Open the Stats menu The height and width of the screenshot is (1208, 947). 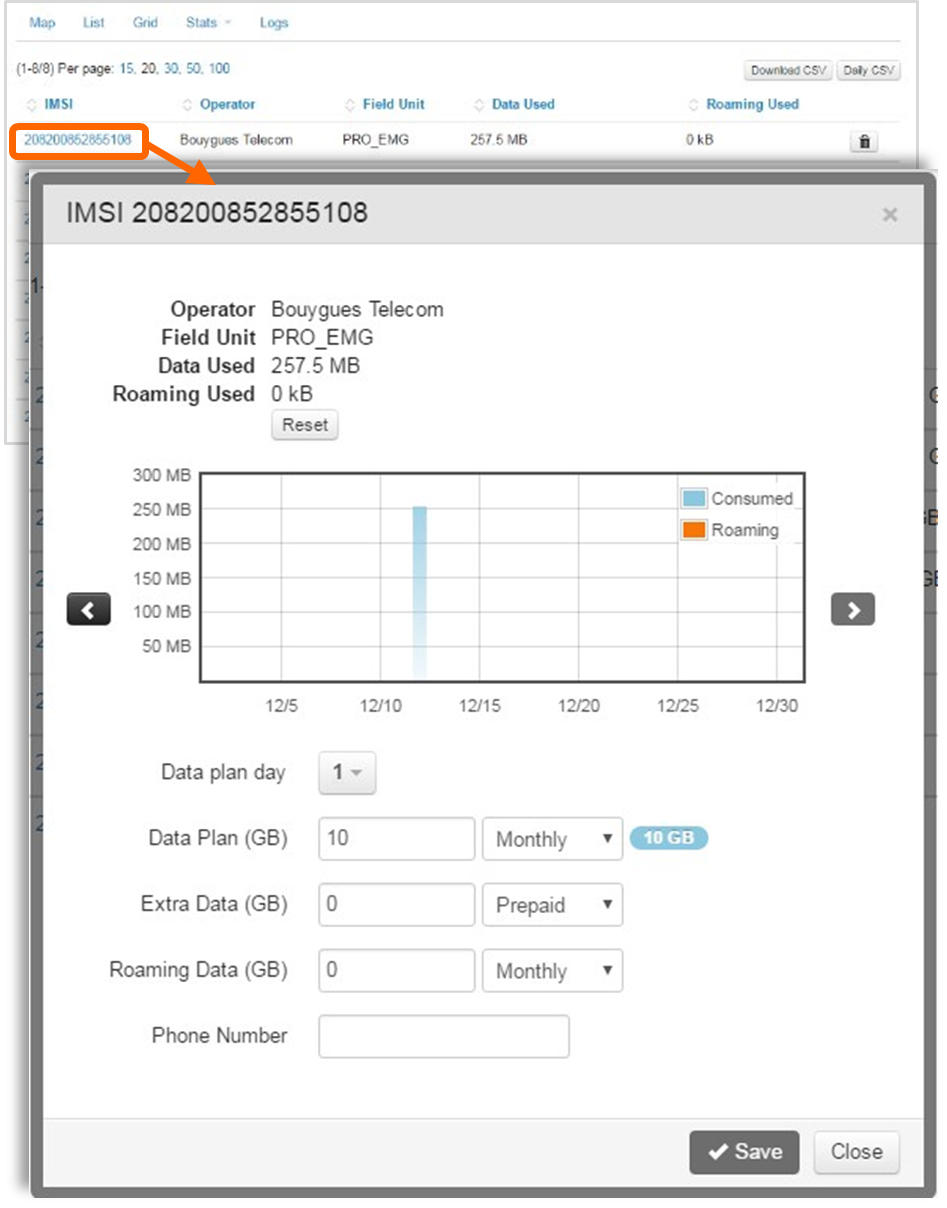coord(207,22)
